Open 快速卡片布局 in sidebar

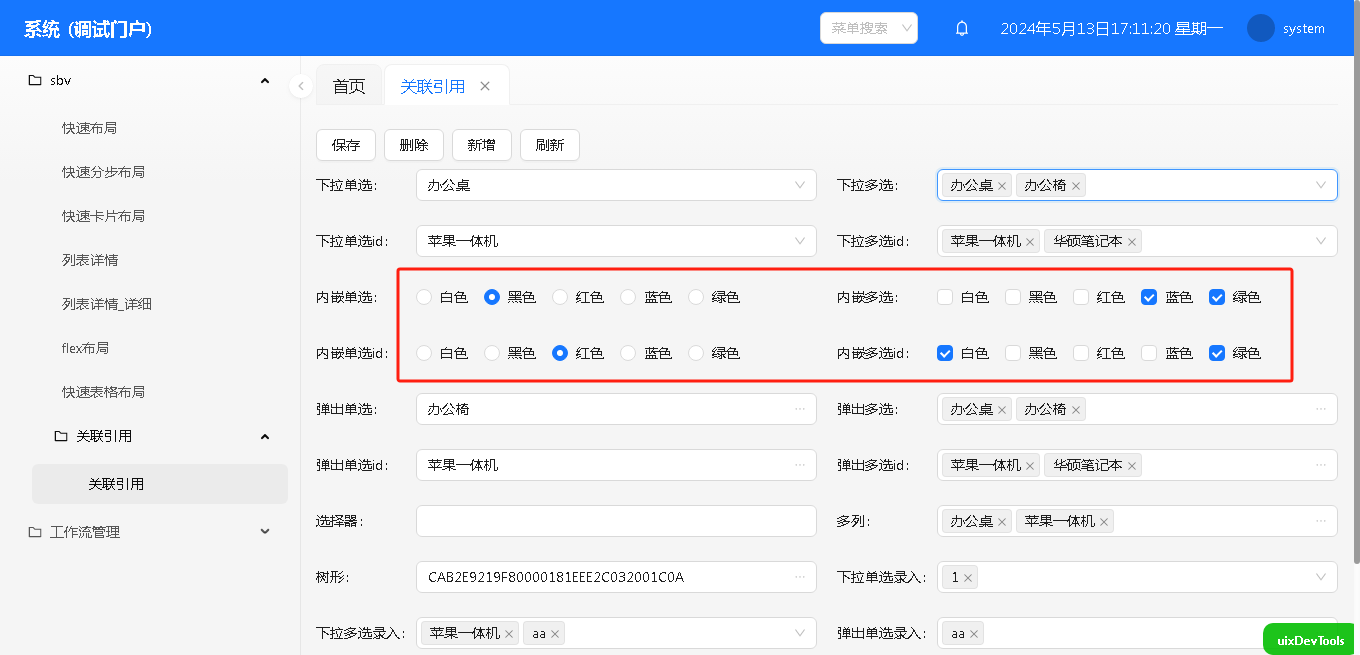[x=103, y=216]
